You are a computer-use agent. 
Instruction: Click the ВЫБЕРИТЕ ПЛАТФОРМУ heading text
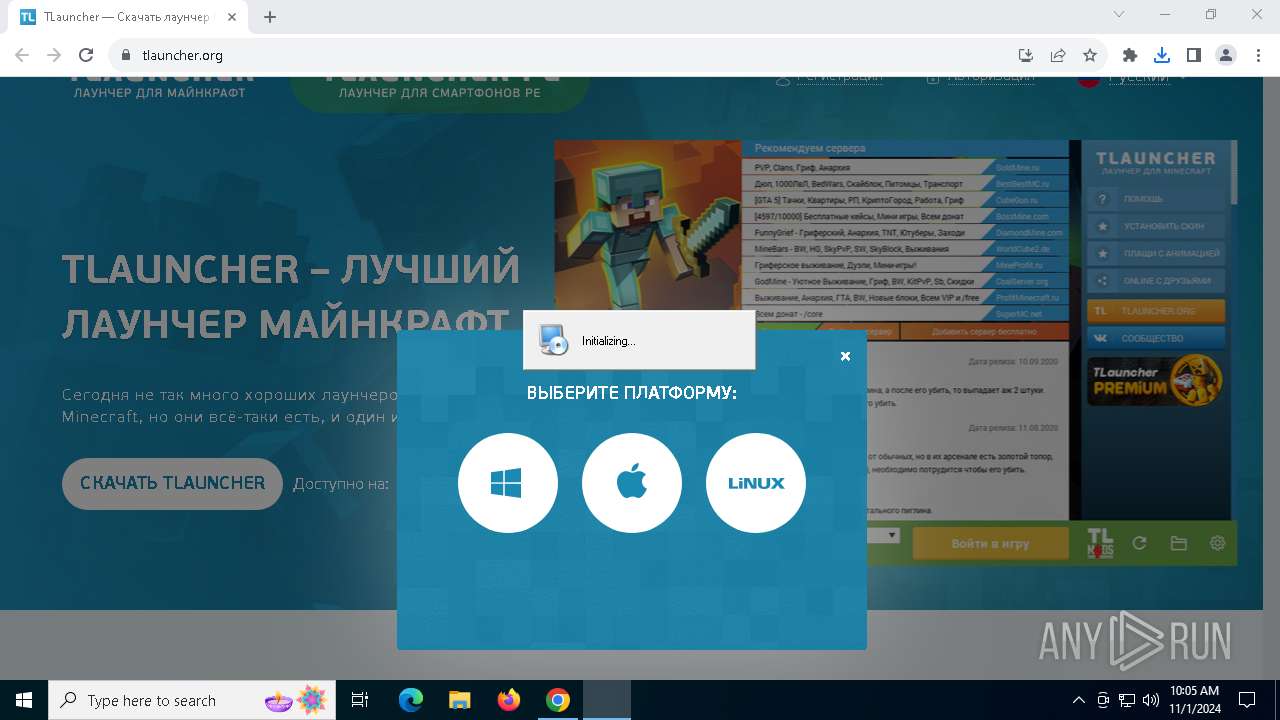(x=631, y=393)
